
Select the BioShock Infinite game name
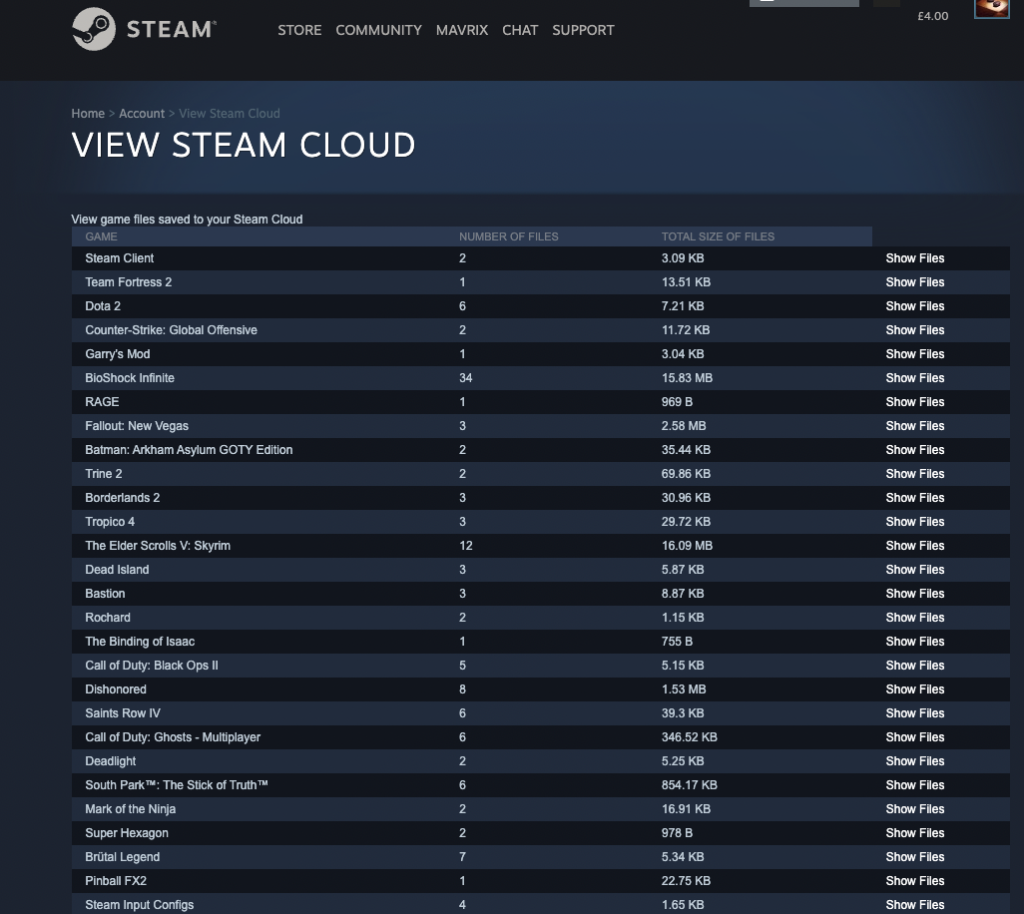tap(130, 378)
